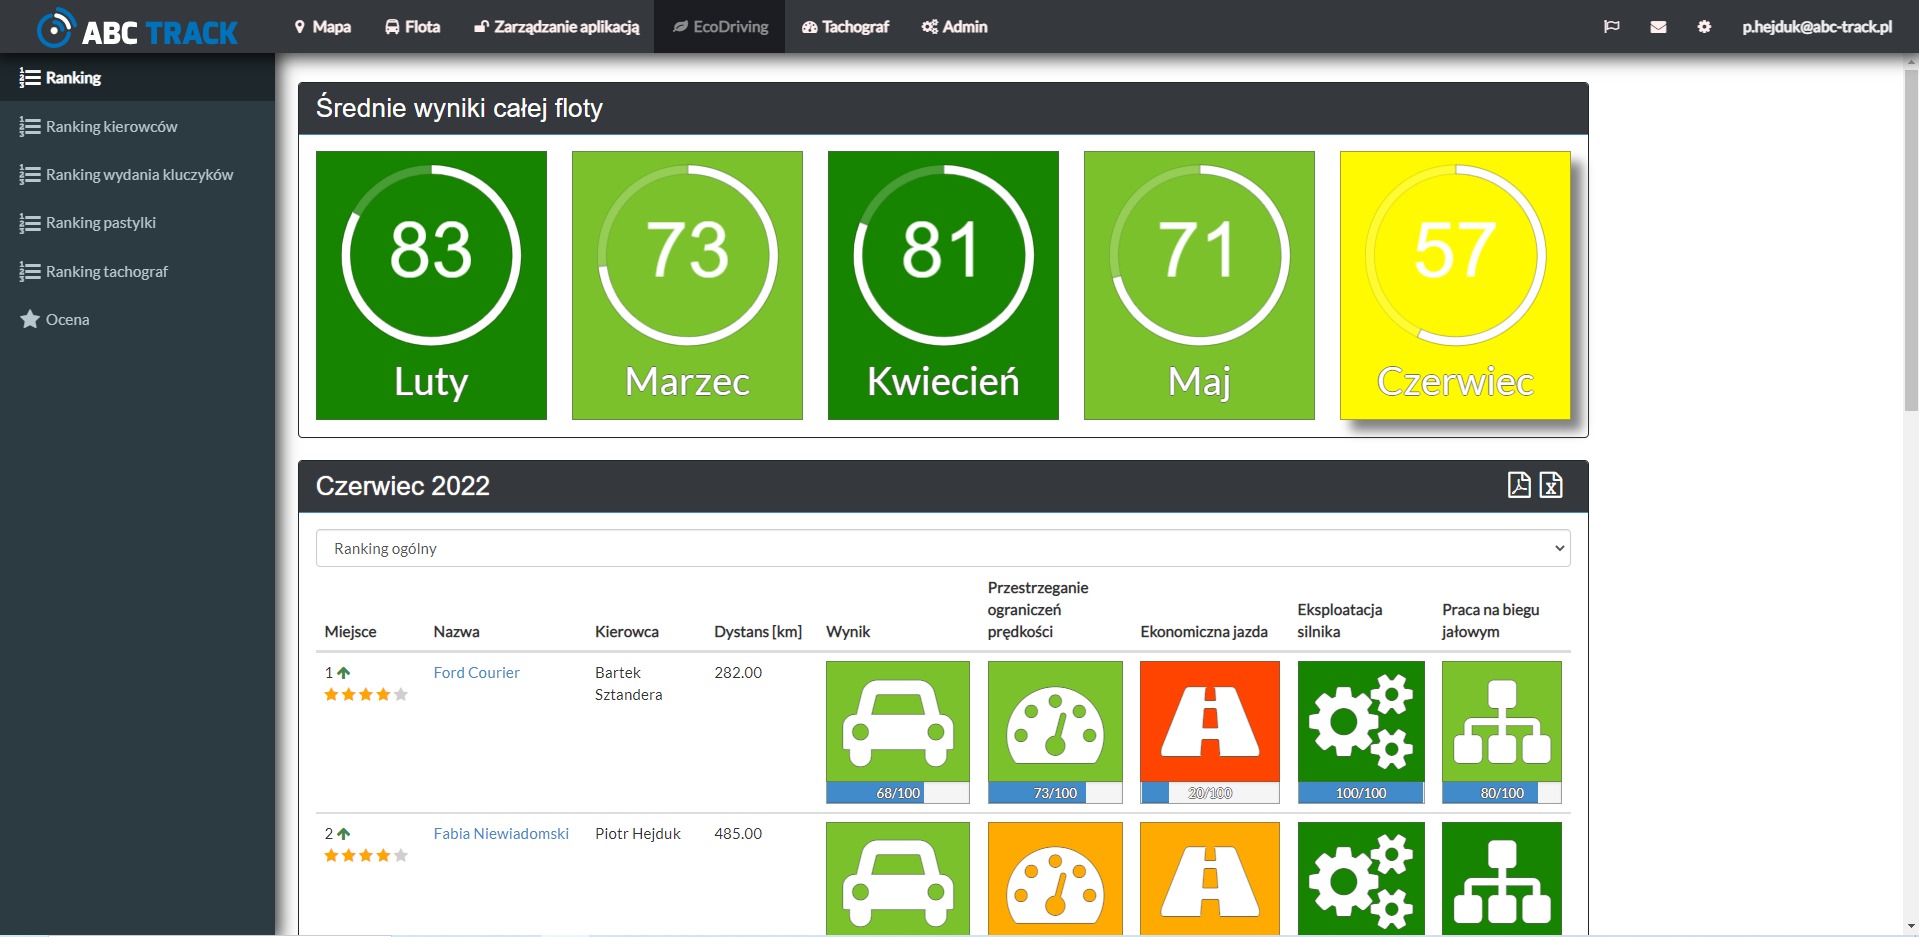Open the Flota menu
1919x937 pixels.
(x=412, y=27)
